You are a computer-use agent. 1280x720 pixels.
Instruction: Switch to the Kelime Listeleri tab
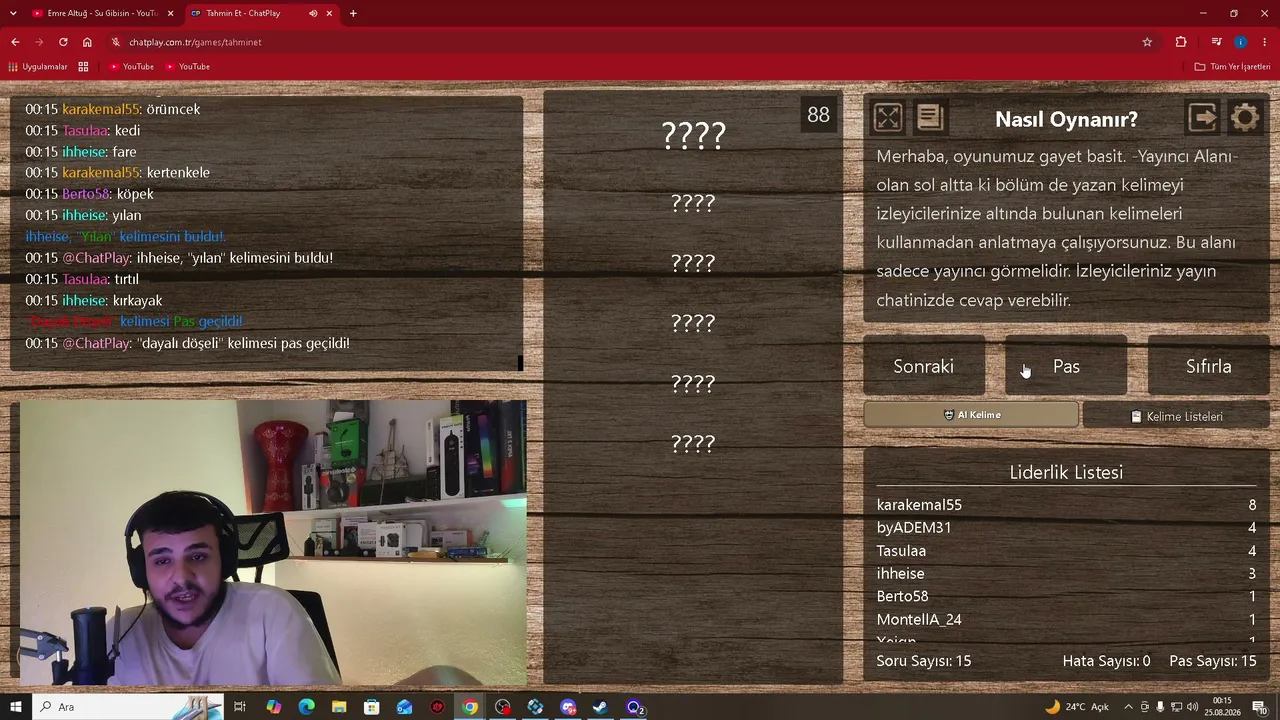point(1176,416)
